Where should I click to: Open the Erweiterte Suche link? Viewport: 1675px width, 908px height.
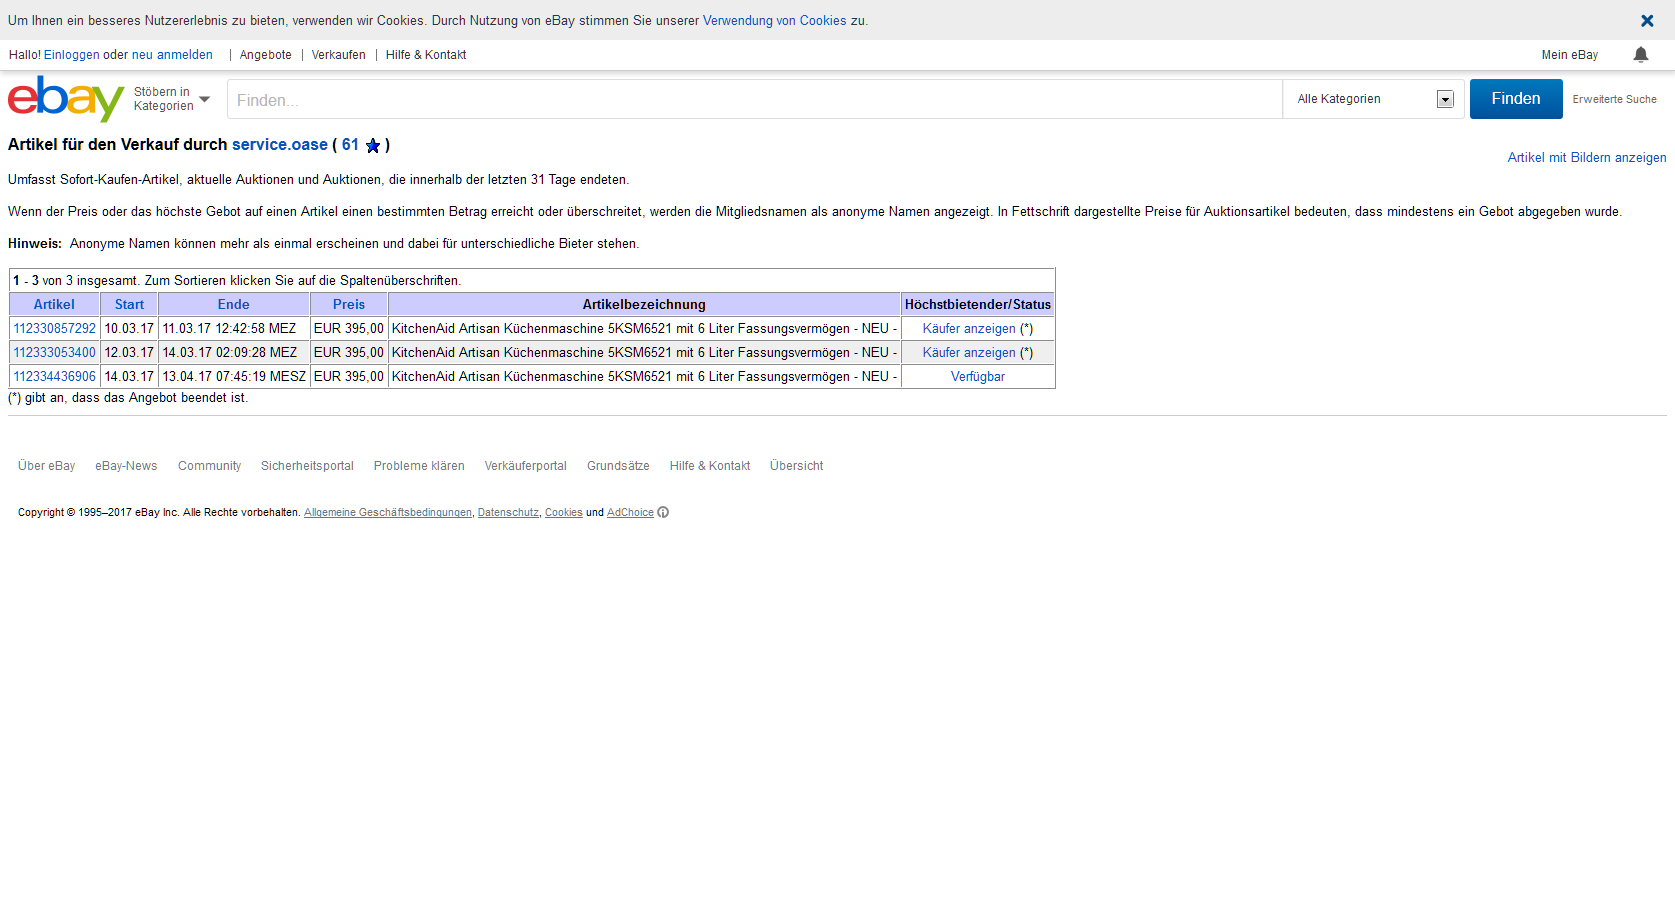[x=1614, y=100]
